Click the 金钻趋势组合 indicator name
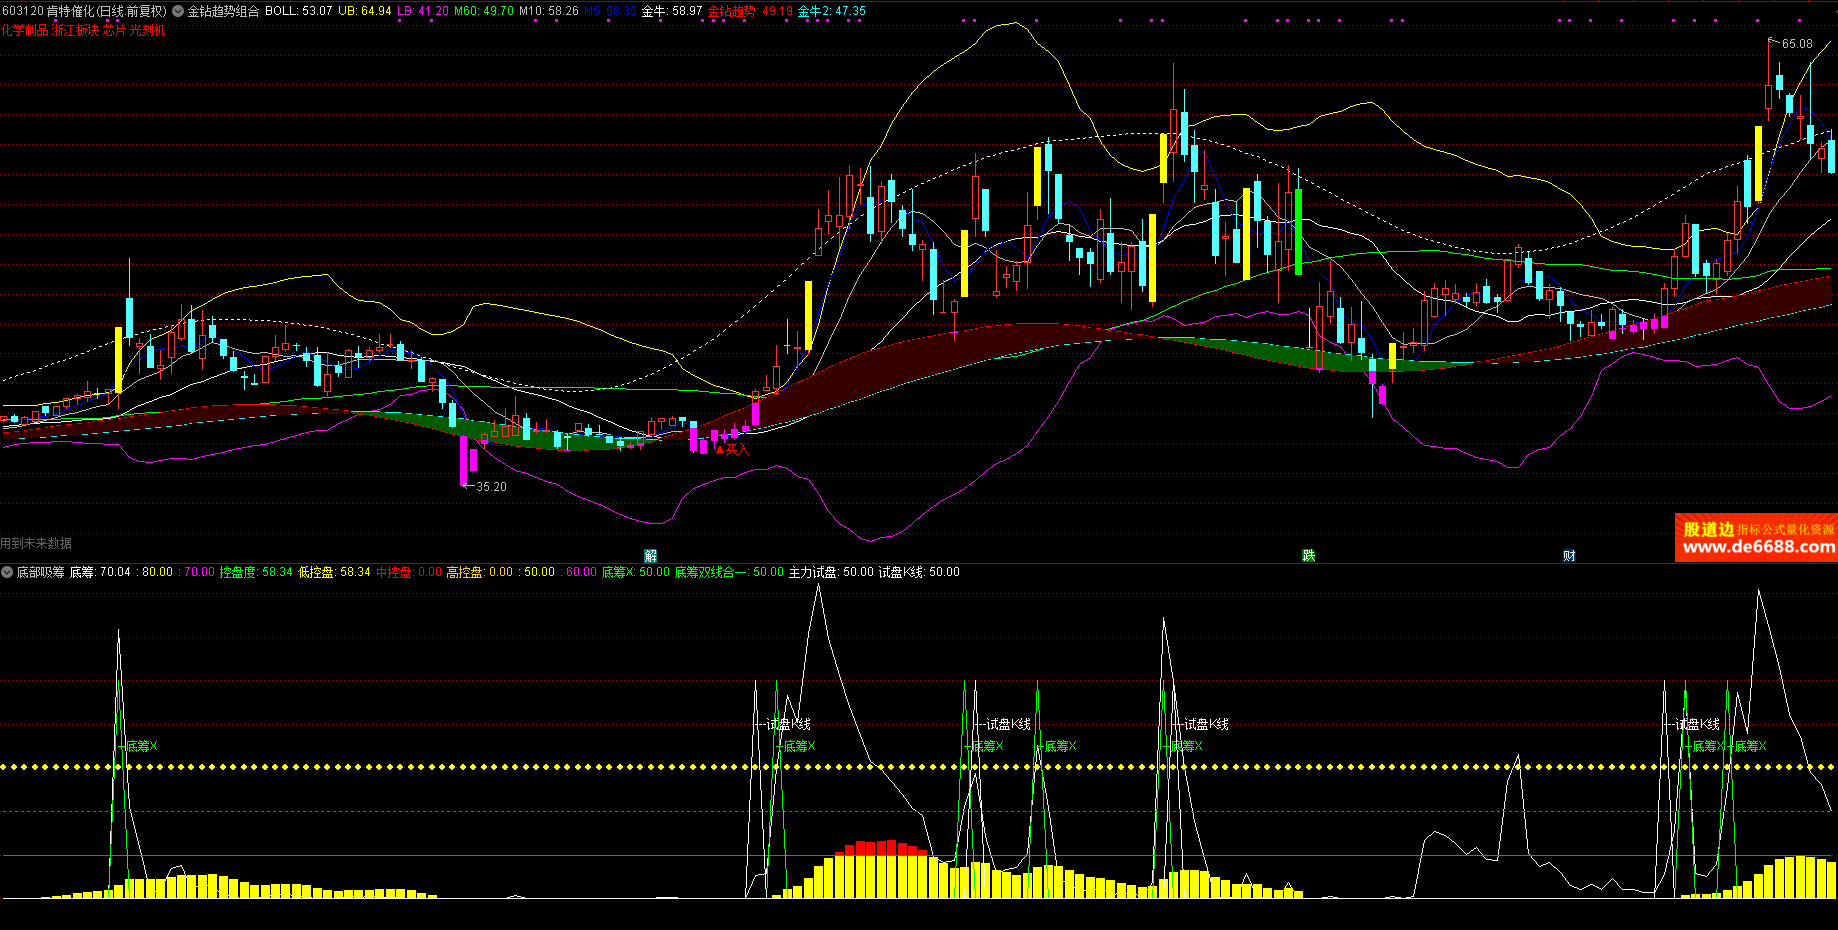This screenshot has width=1838, height=930. click(x=223, y=11)
